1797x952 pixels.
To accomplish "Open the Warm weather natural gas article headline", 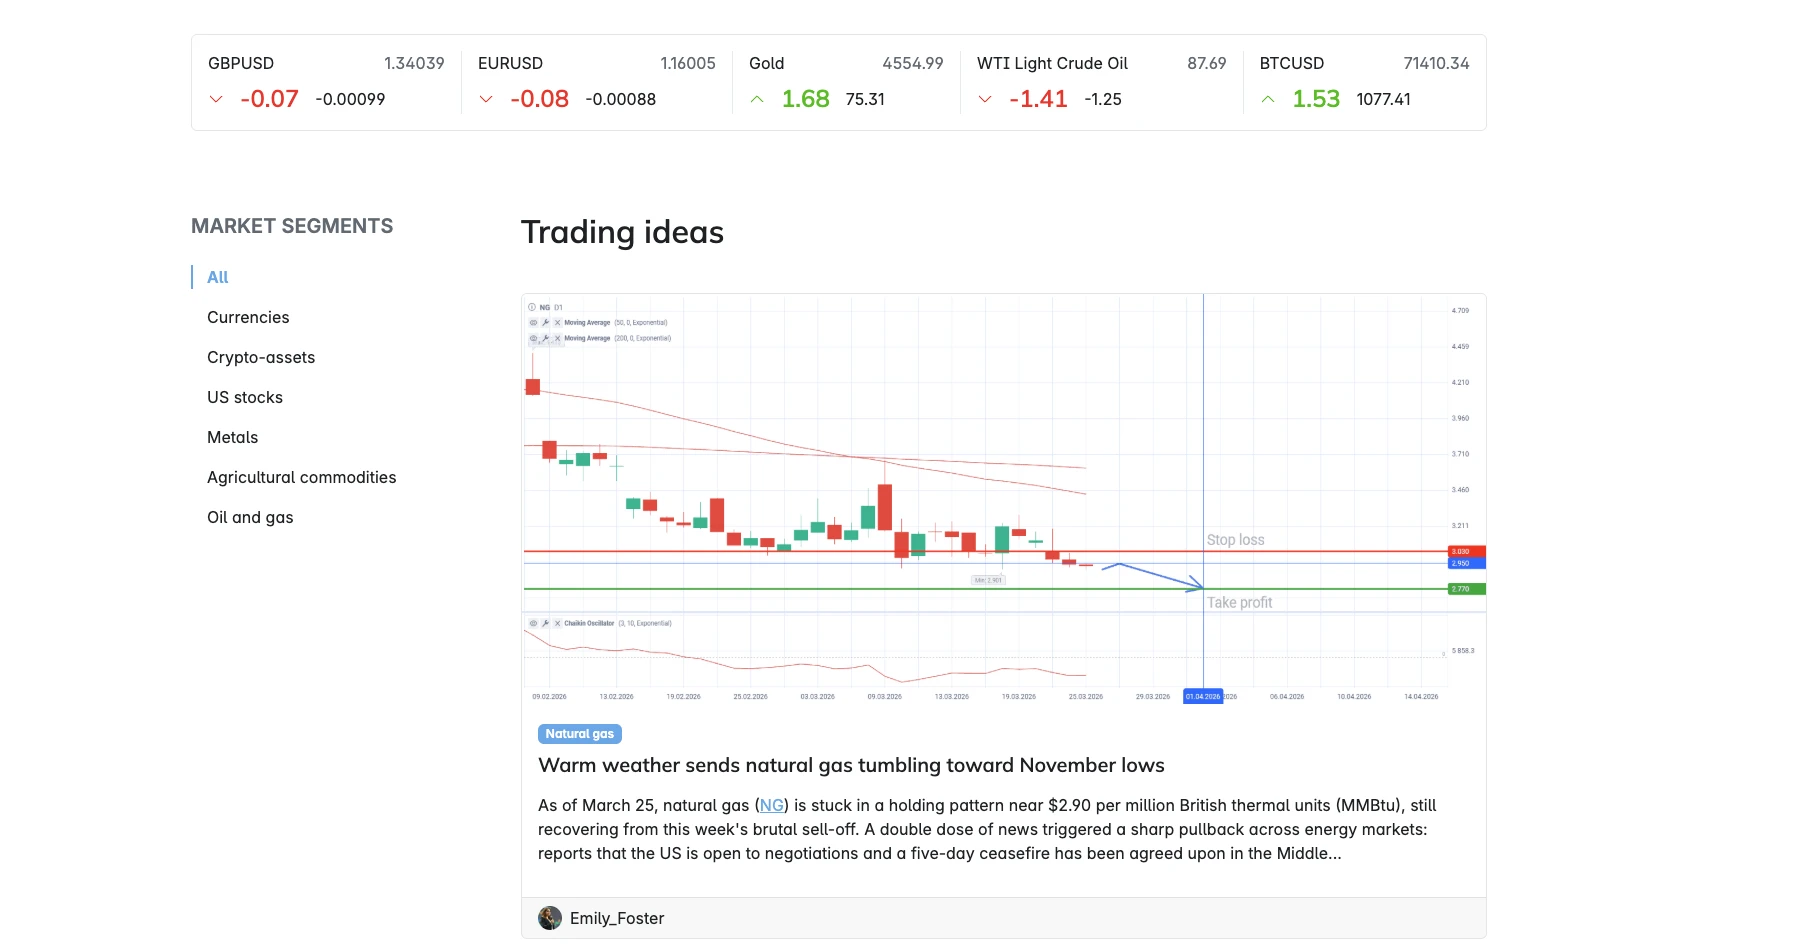I will coord(851,765).
